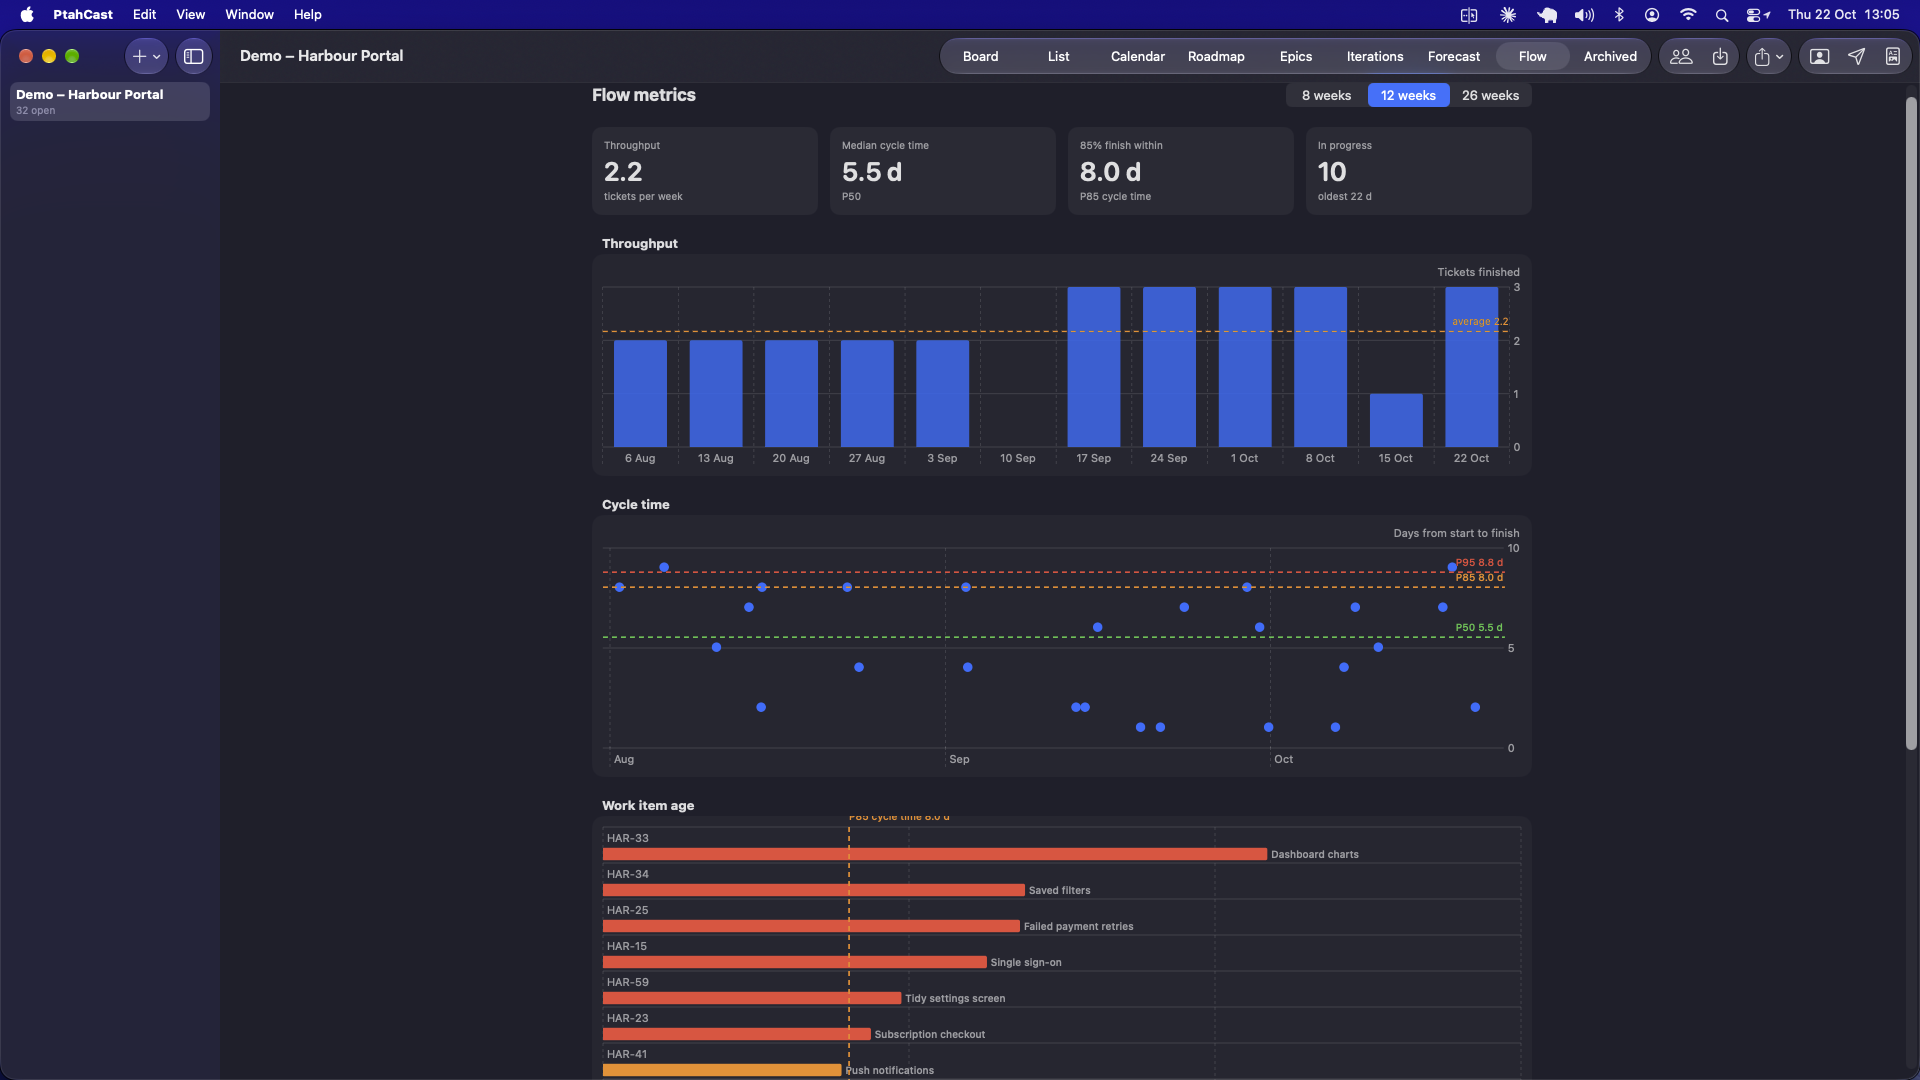This screenshot has width=1920, height=1080.
Task: Click the 22 Oct throughput bar
Action: click(1472, 367)
